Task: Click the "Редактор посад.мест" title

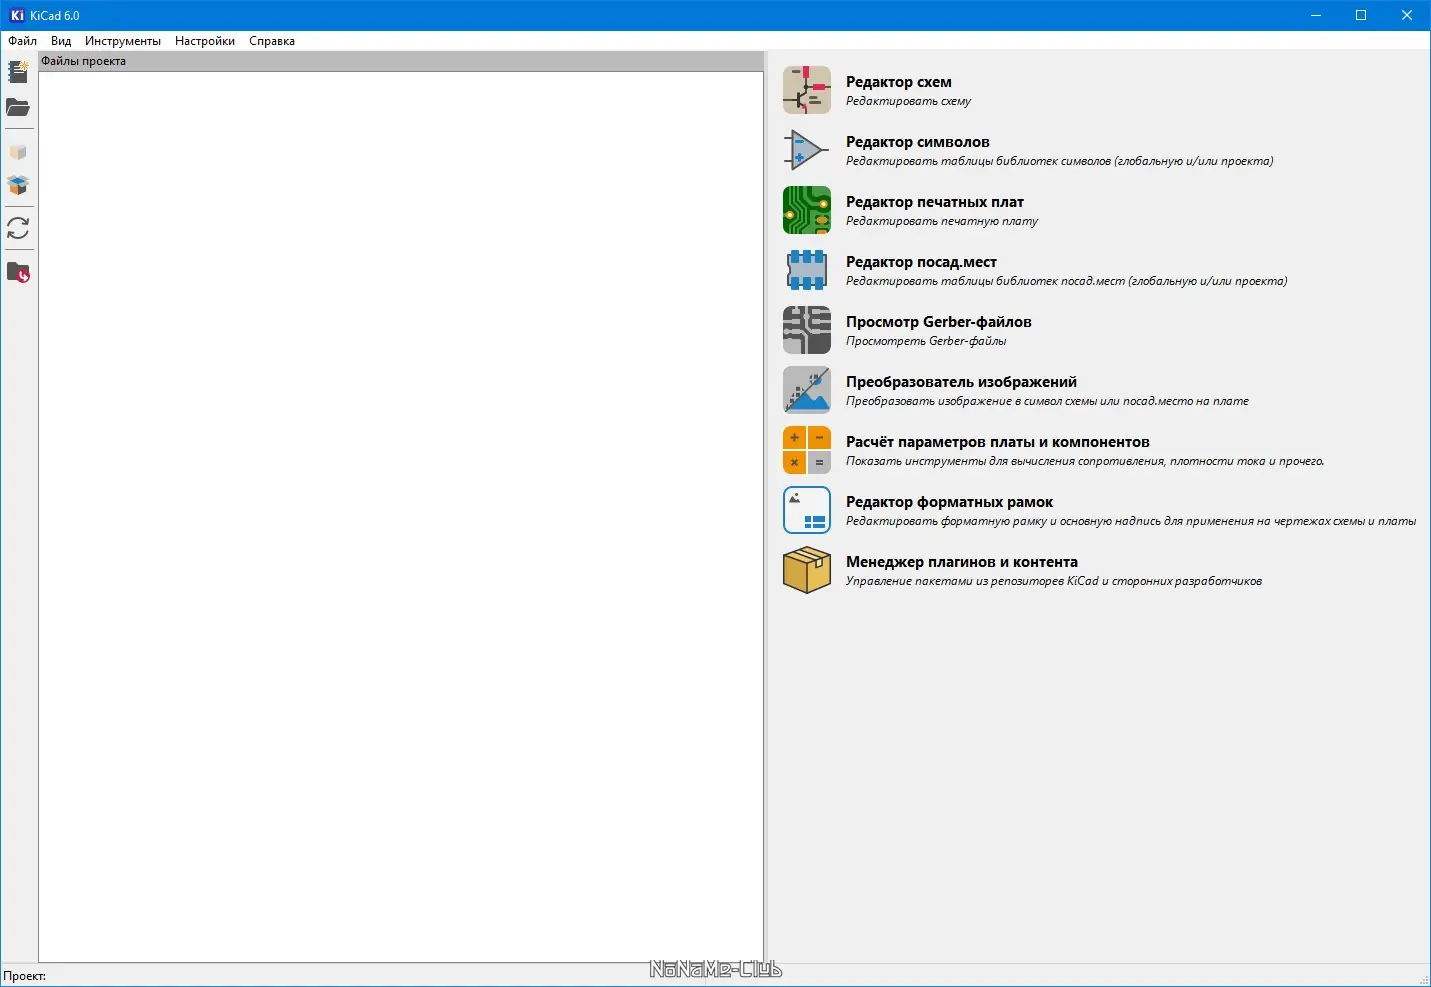Action: click(921, 262)
